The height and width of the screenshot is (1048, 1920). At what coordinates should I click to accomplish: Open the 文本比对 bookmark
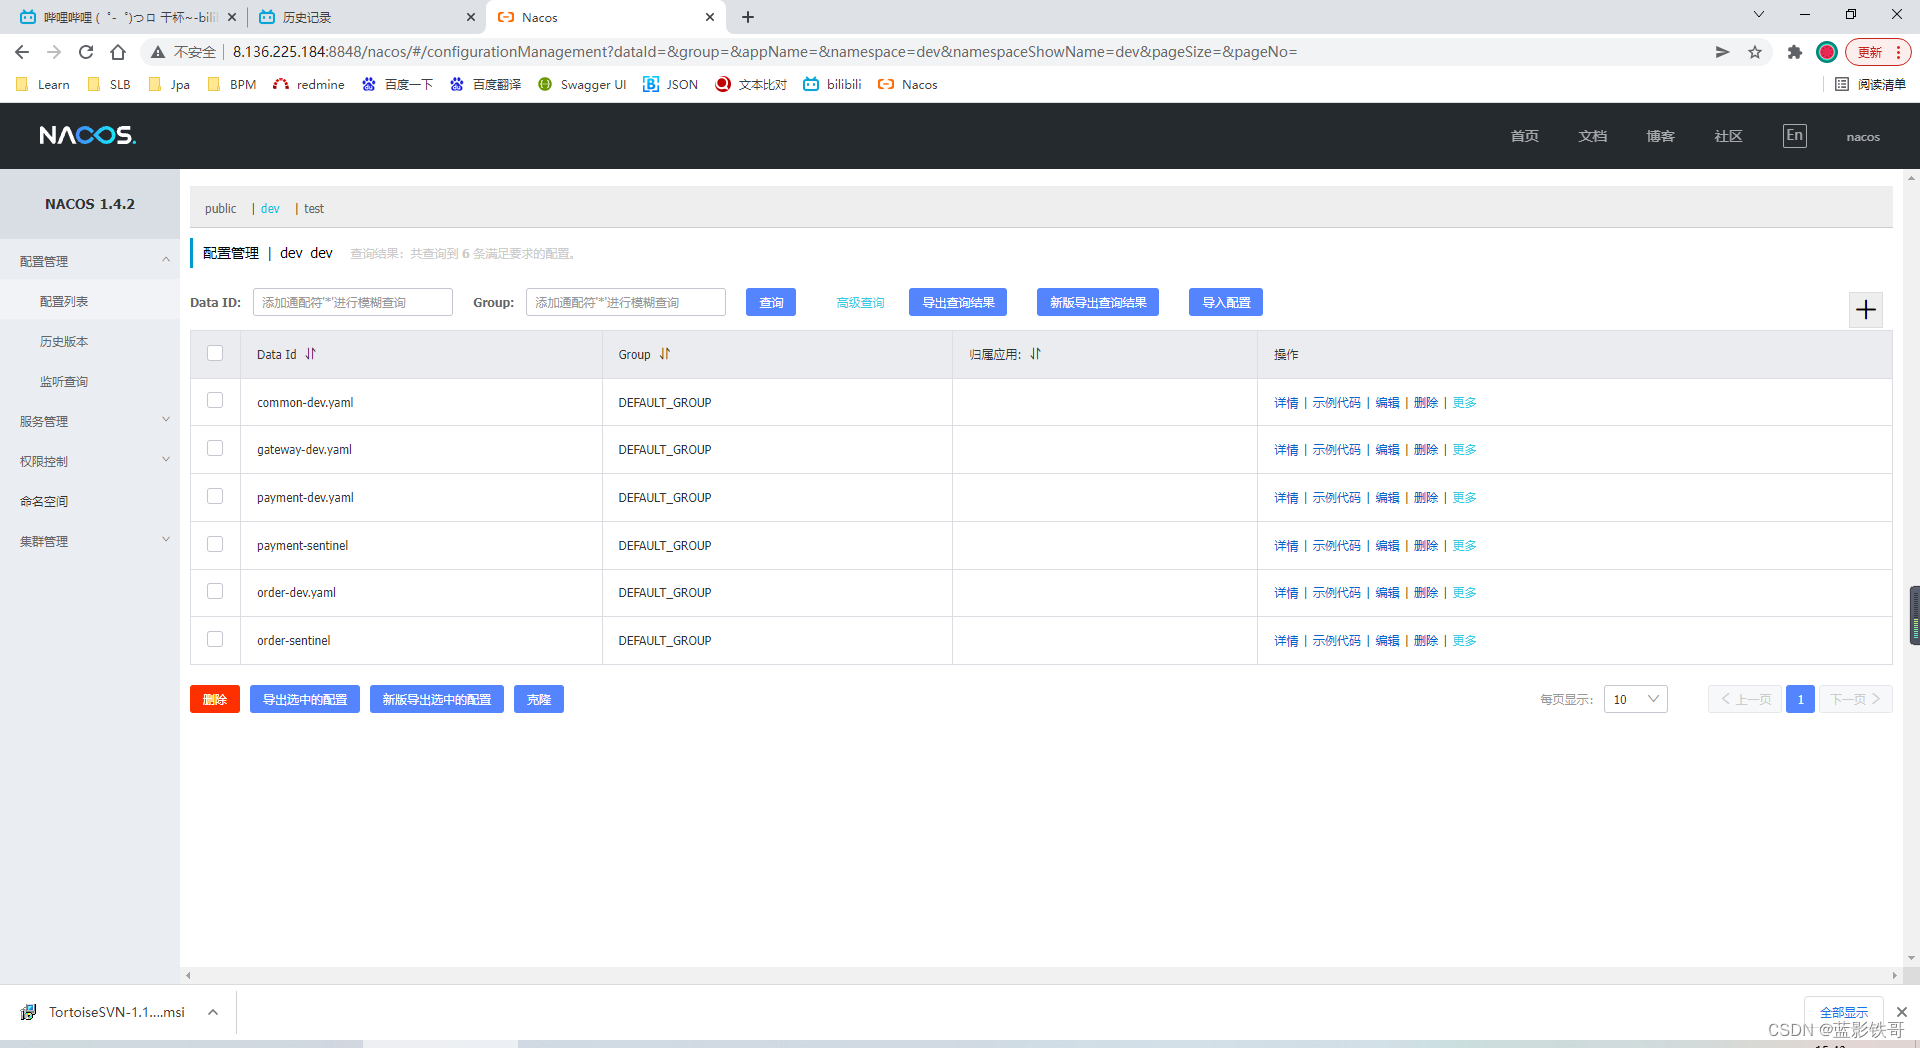pyautogui.click(x=751, y=84)
